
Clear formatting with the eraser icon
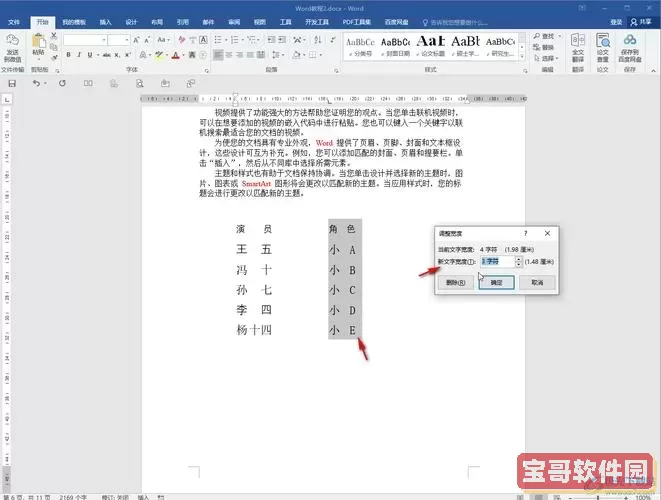pos(182,40)
